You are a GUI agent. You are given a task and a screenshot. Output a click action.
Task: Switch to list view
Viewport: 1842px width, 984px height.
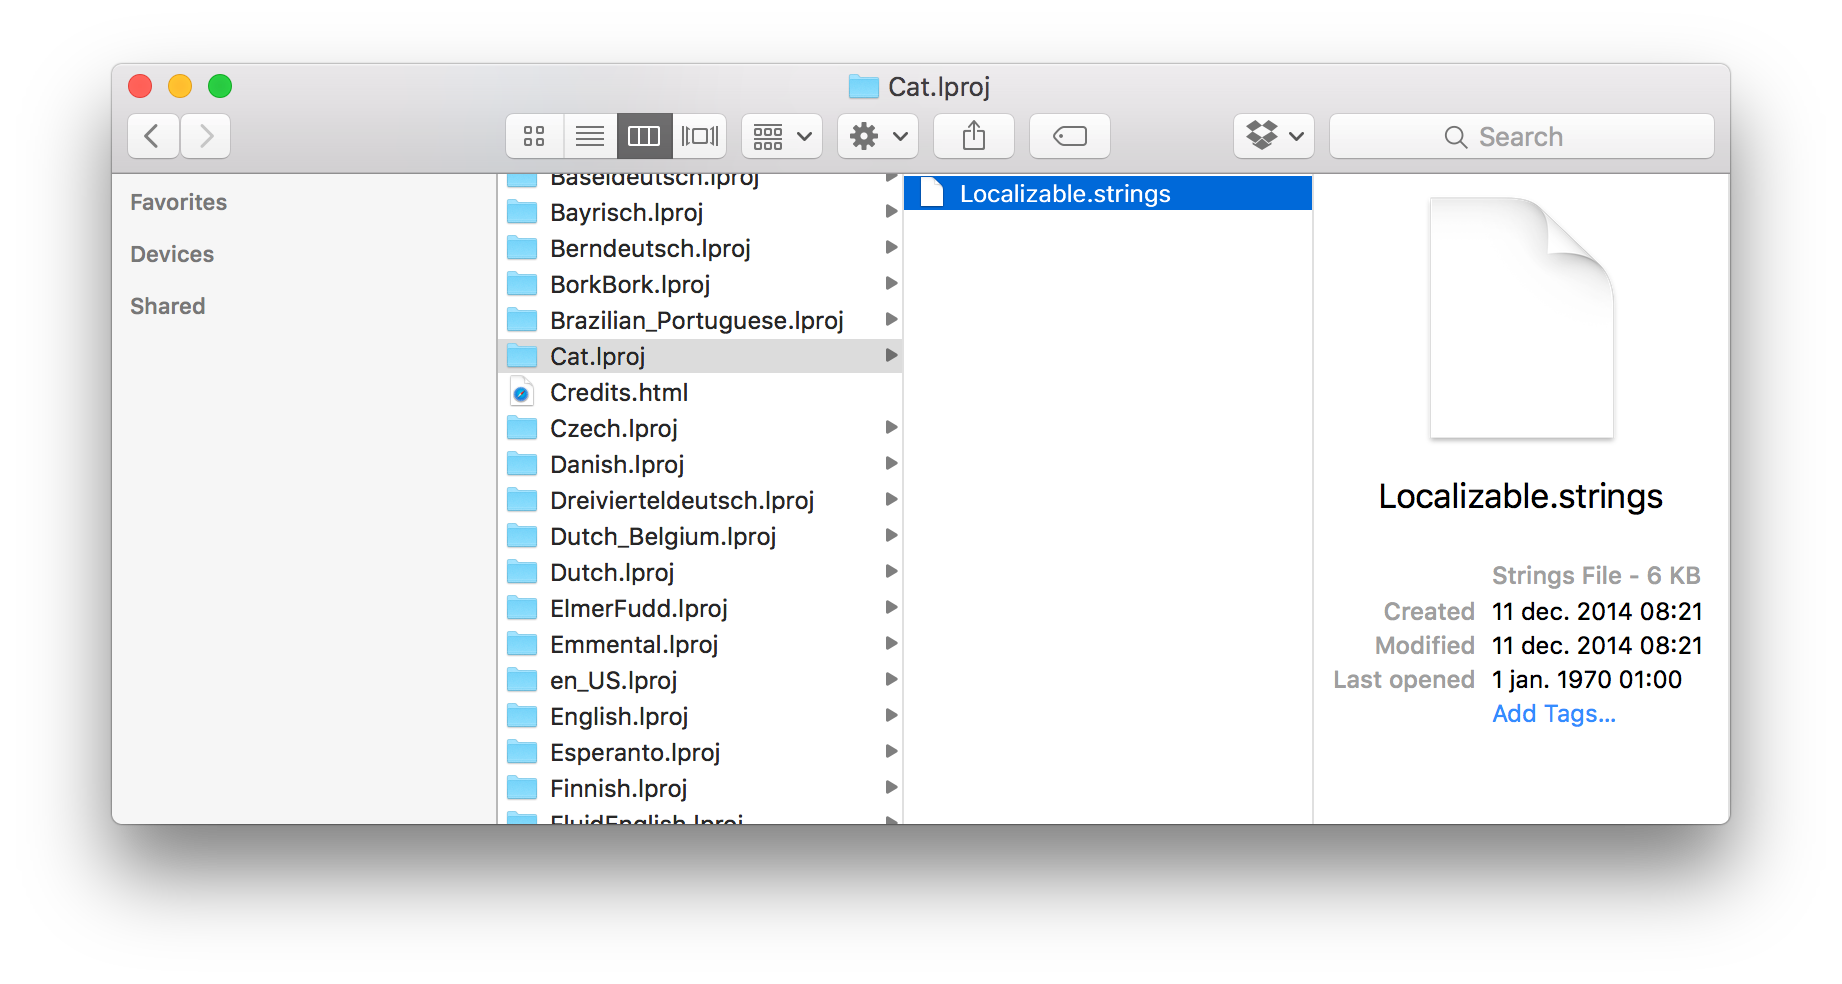click(590, 136)
